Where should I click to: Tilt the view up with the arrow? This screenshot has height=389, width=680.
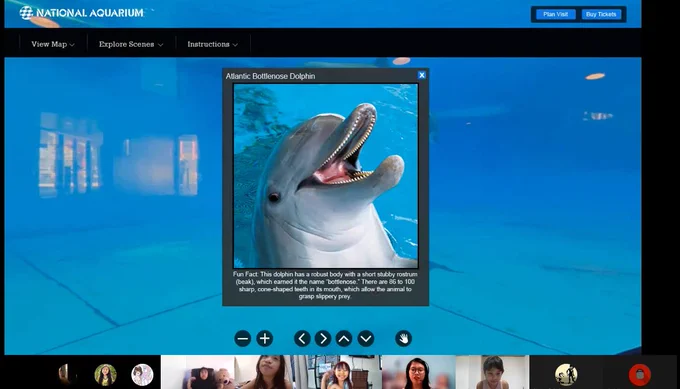click(344, 339)
